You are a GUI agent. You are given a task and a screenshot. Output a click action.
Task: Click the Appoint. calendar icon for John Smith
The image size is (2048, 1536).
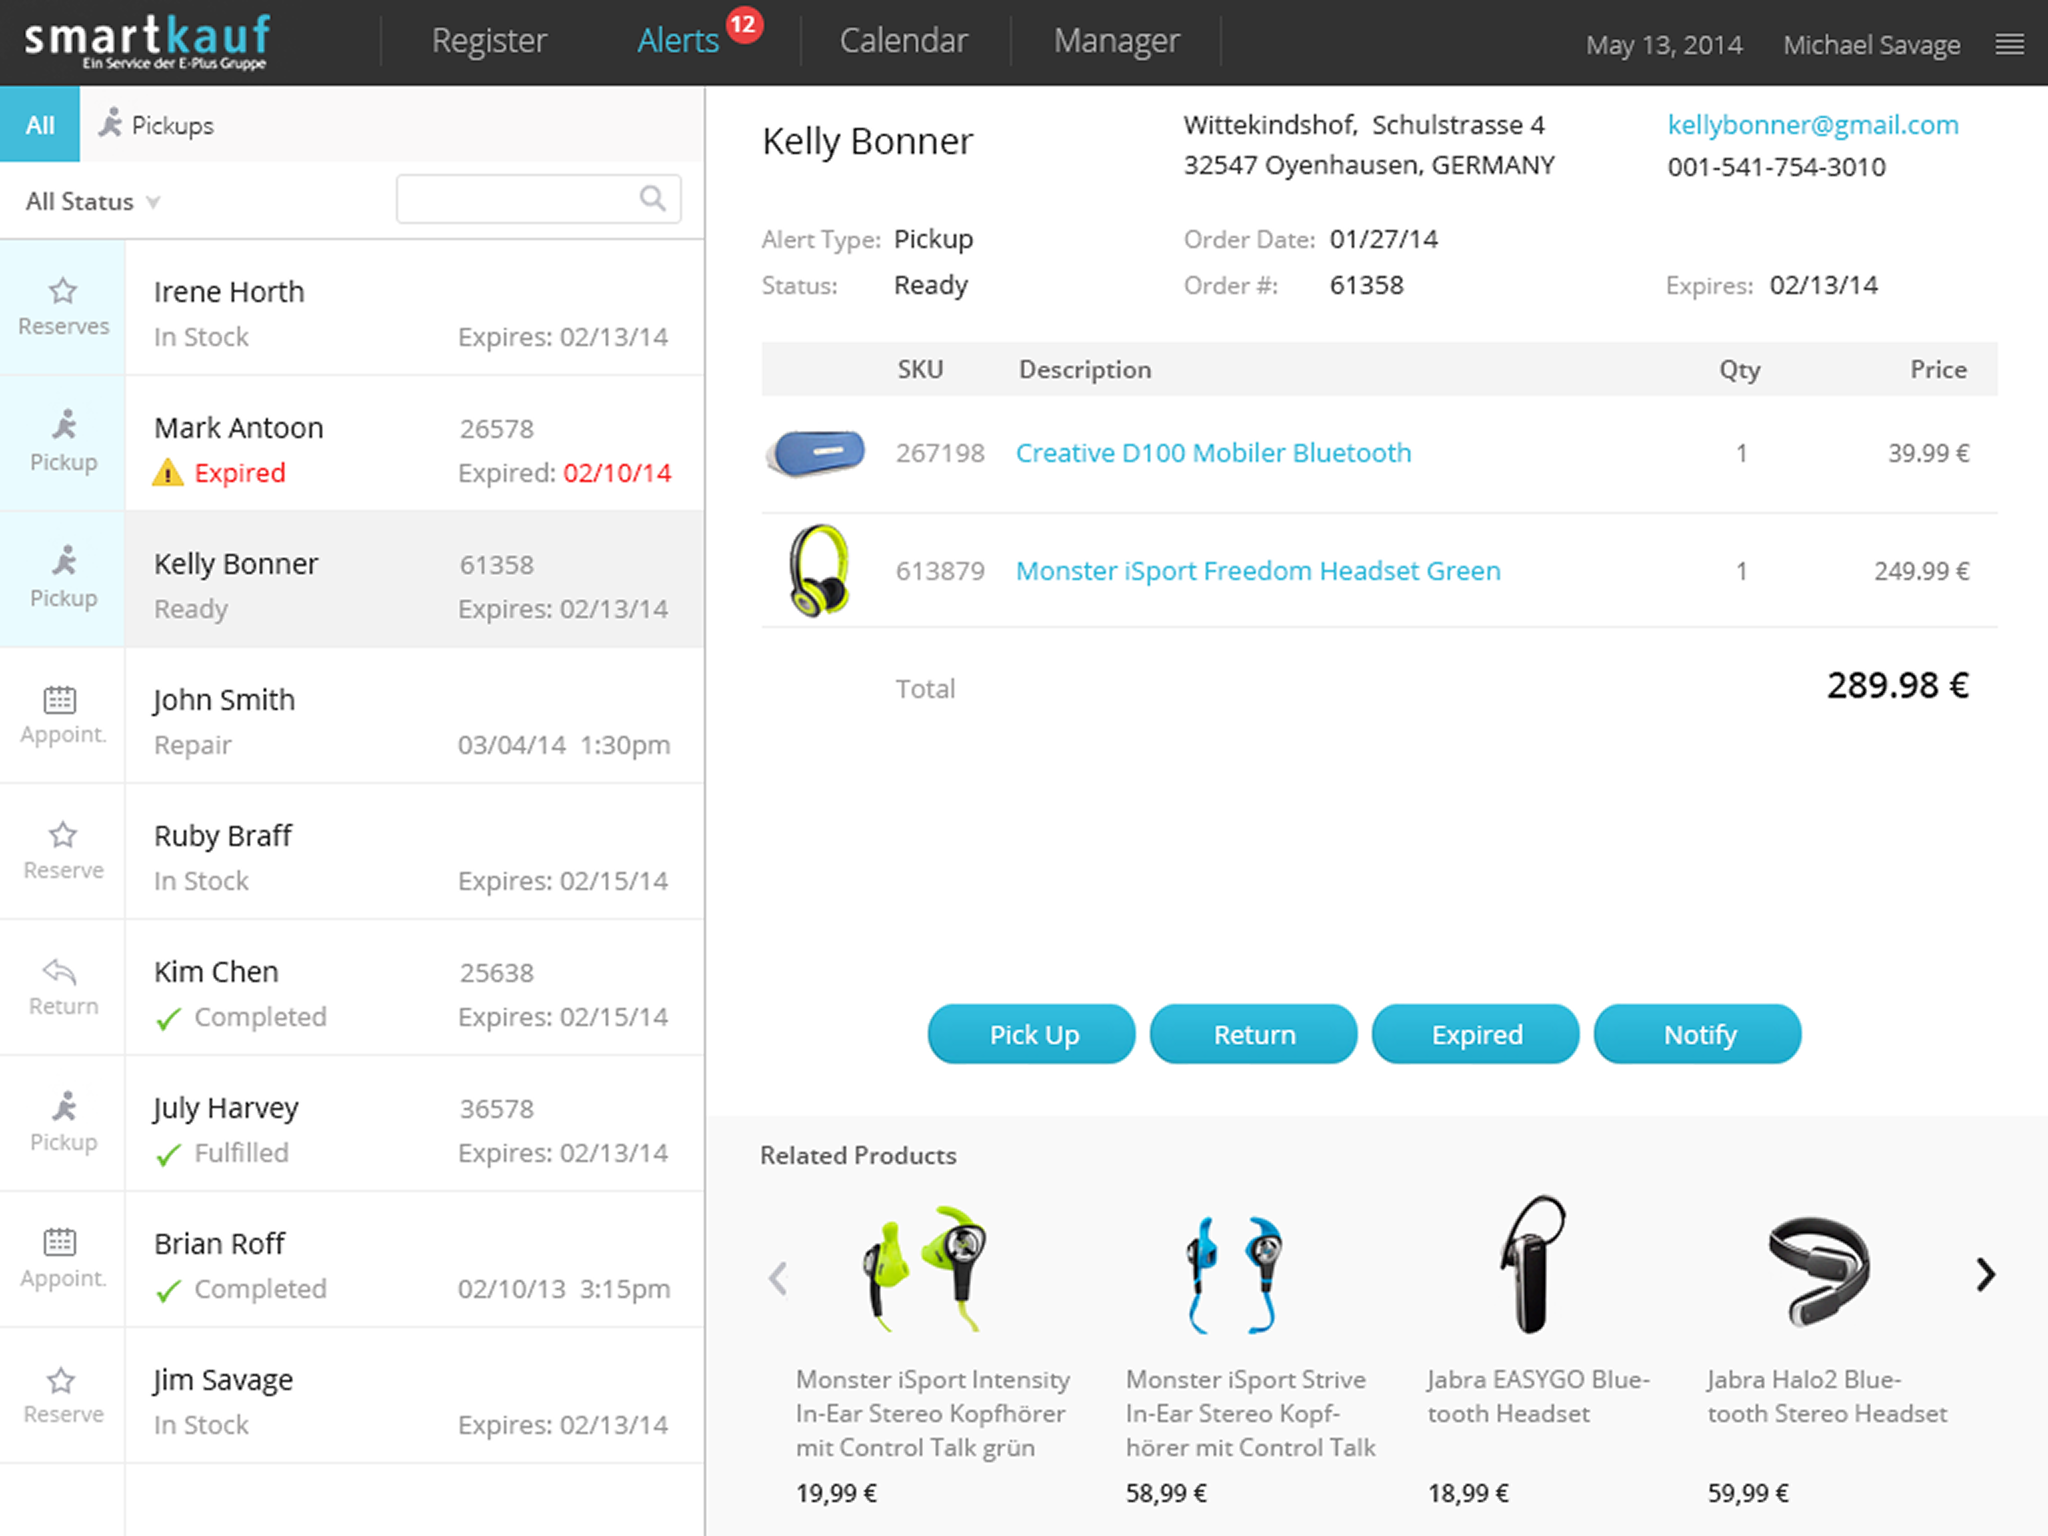coord(60,699)
